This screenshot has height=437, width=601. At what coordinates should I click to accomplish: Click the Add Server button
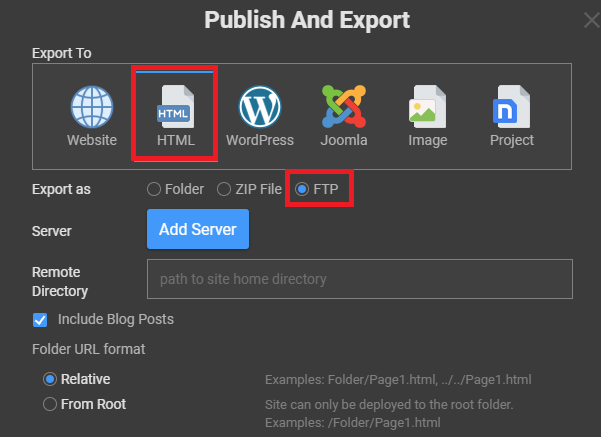[198, 229]
